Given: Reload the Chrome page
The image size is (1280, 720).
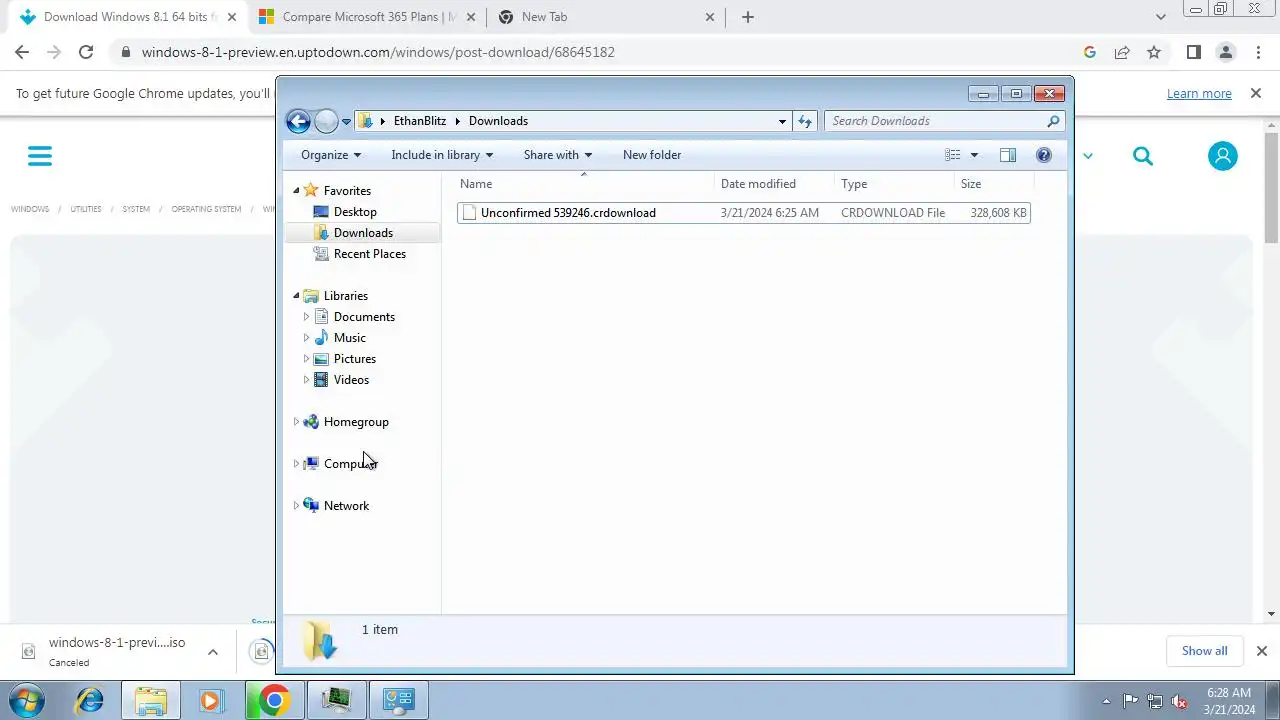Looking at the screenshot, I should (86, 52).
